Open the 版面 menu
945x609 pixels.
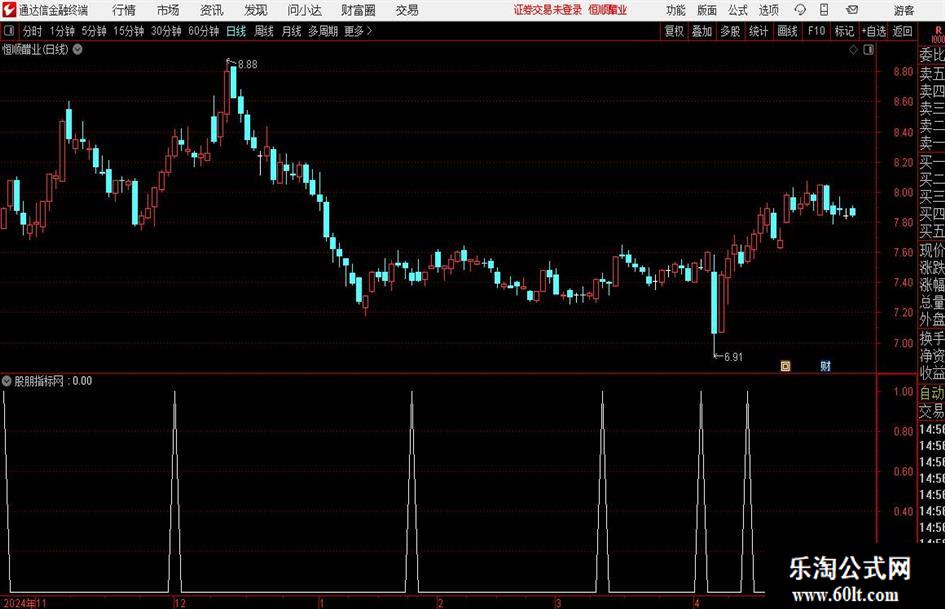pyautogui.click(x=707, y=10)
